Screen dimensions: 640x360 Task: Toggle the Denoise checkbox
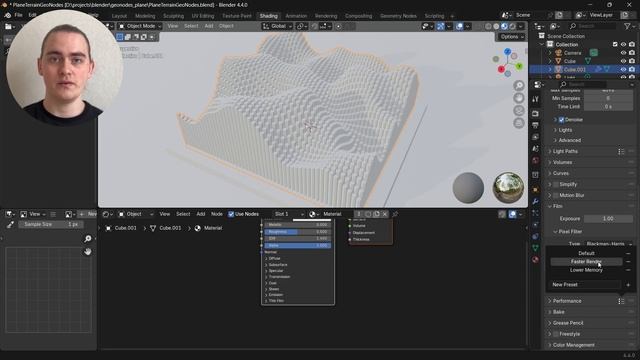(561, 120)
